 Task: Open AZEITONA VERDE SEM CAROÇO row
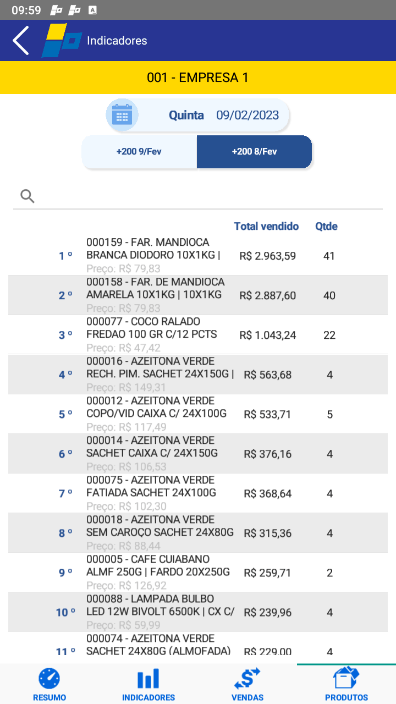coord(198,533)
